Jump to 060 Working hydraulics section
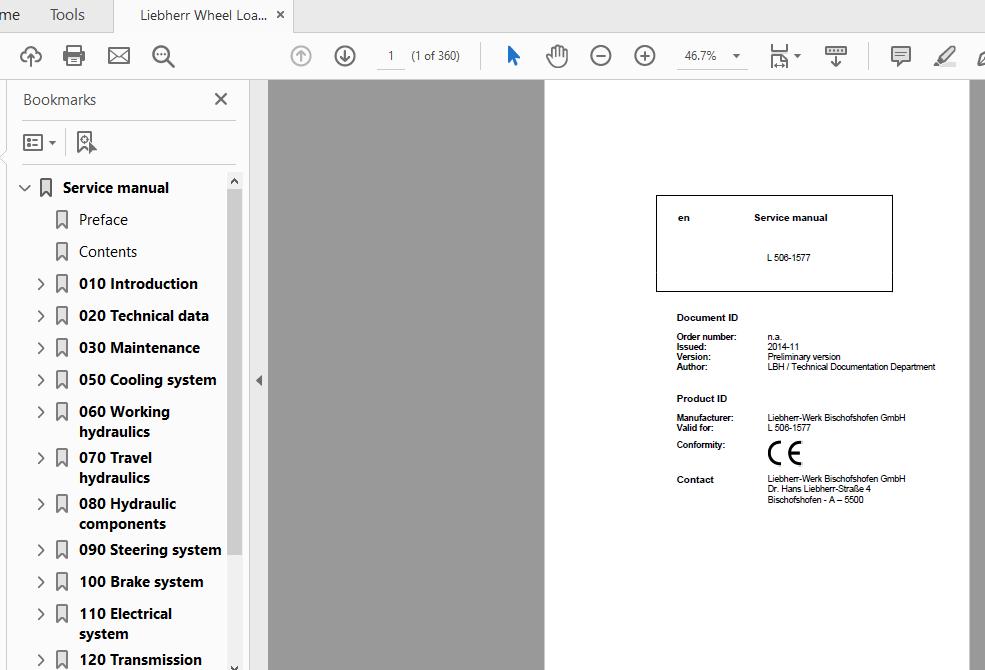 (x=124, y=422)
